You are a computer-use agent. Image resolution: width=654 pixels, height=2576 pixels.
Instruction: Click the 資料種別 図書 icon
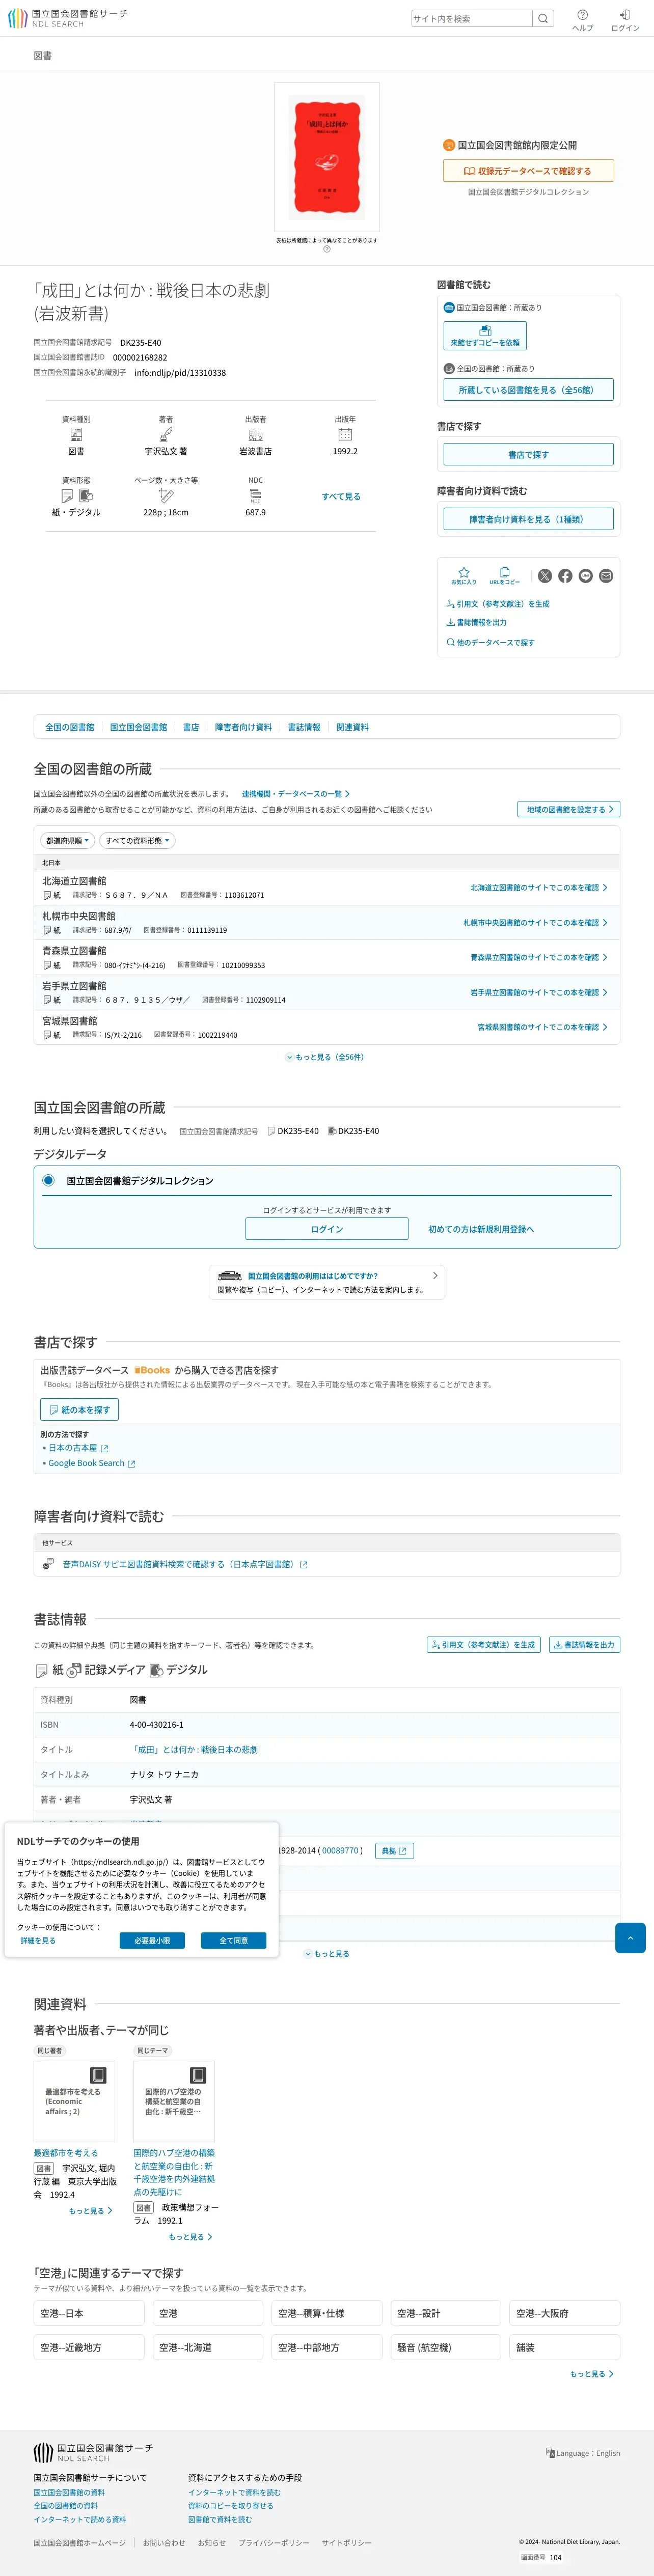tap(76, 435)
